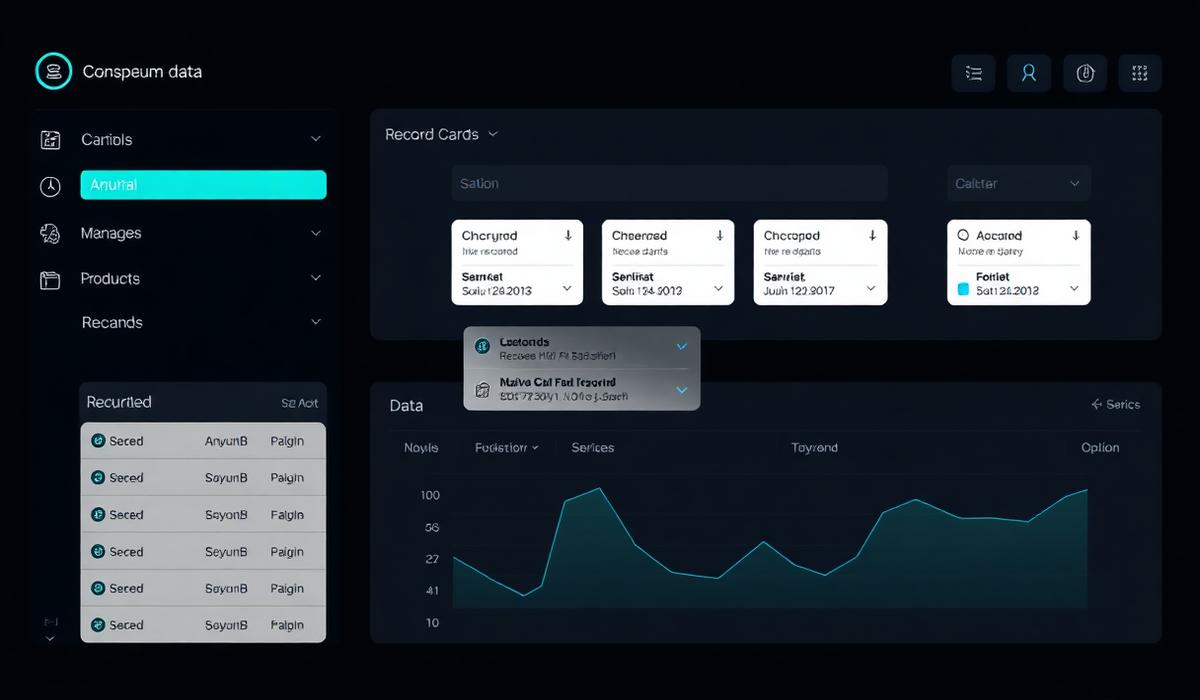Viewport: 1200px width, 700px height.
Task: Click the timer icon in the top bar
Action: click(x=1085, y=73)
